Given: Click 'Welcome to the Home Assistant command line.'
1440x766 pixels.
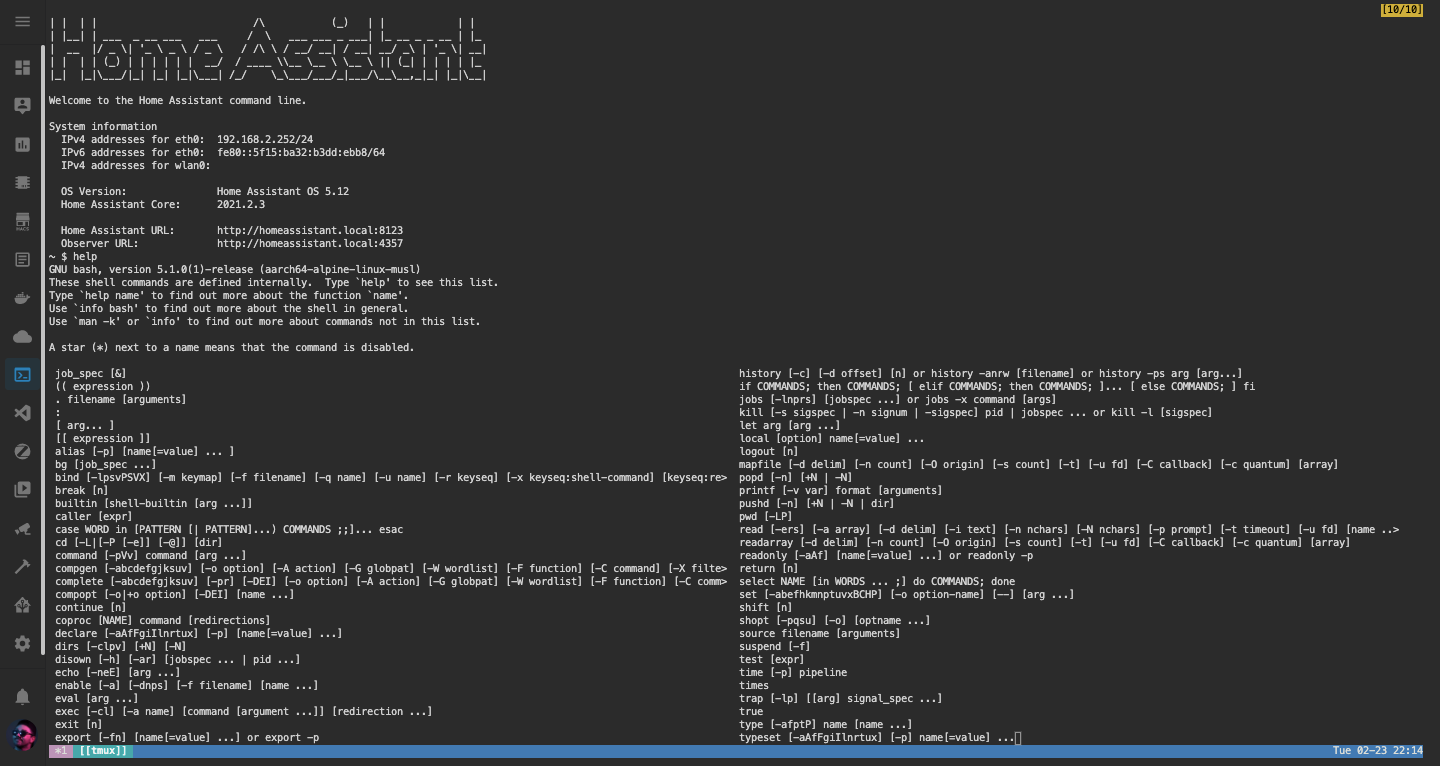Looking at the screenshot, I should pyautogui.click(x=178, y=101).
